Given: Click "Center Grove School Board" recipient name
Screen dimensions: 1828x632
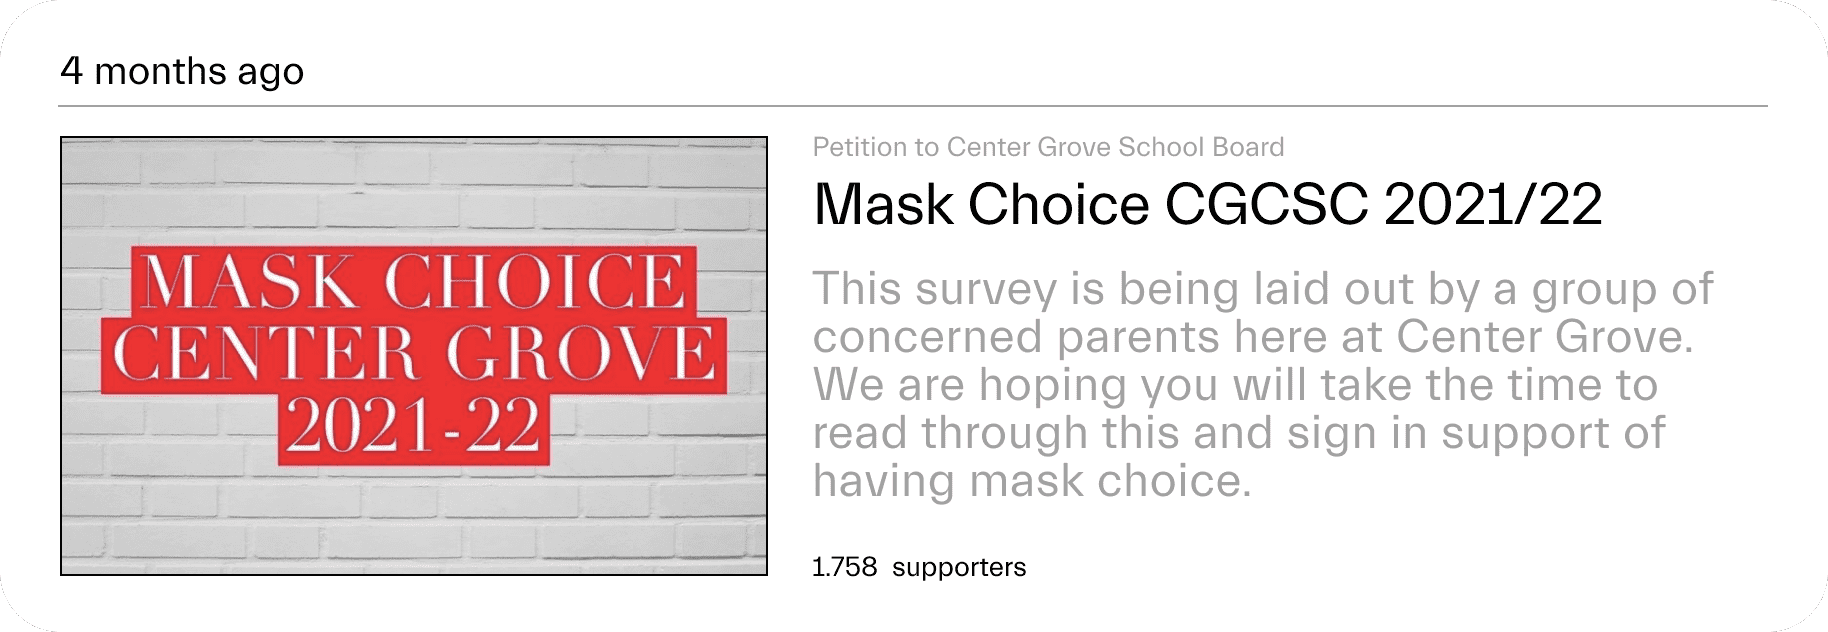Looking at the screenshot, I should (1114, 147).
